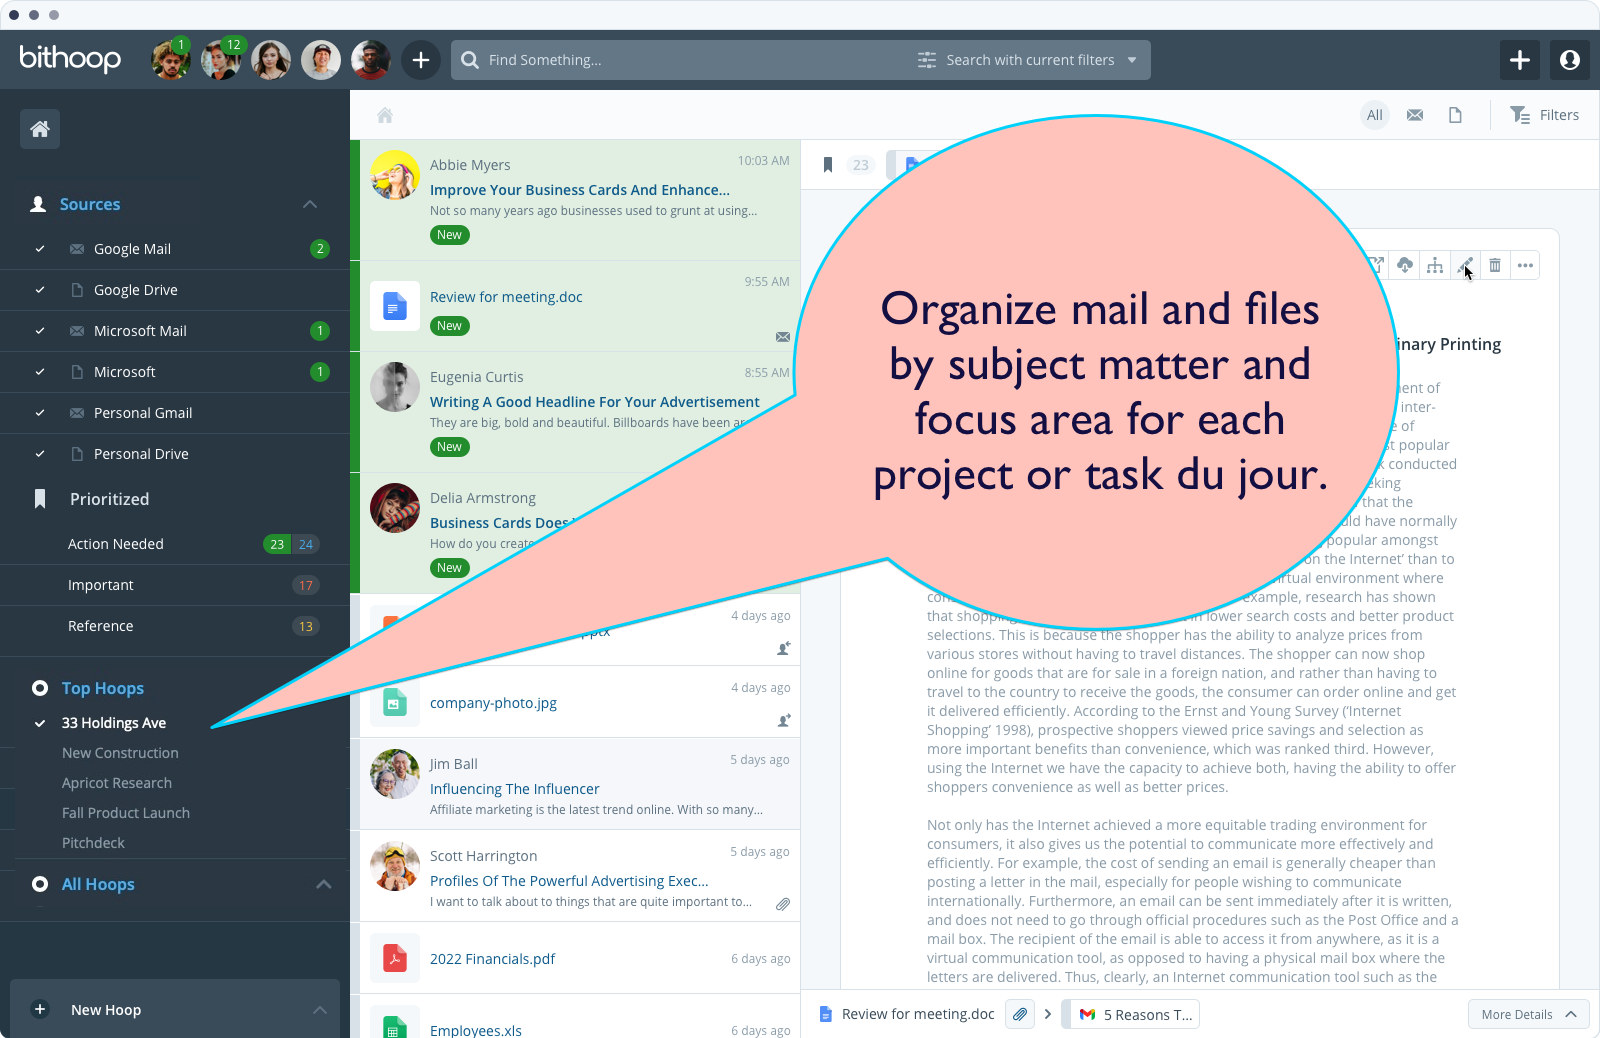The height and width of the screenshot is (1038, 1600).
Task: Click the magnifying glass search icon
Action: (x=470, y=60)
